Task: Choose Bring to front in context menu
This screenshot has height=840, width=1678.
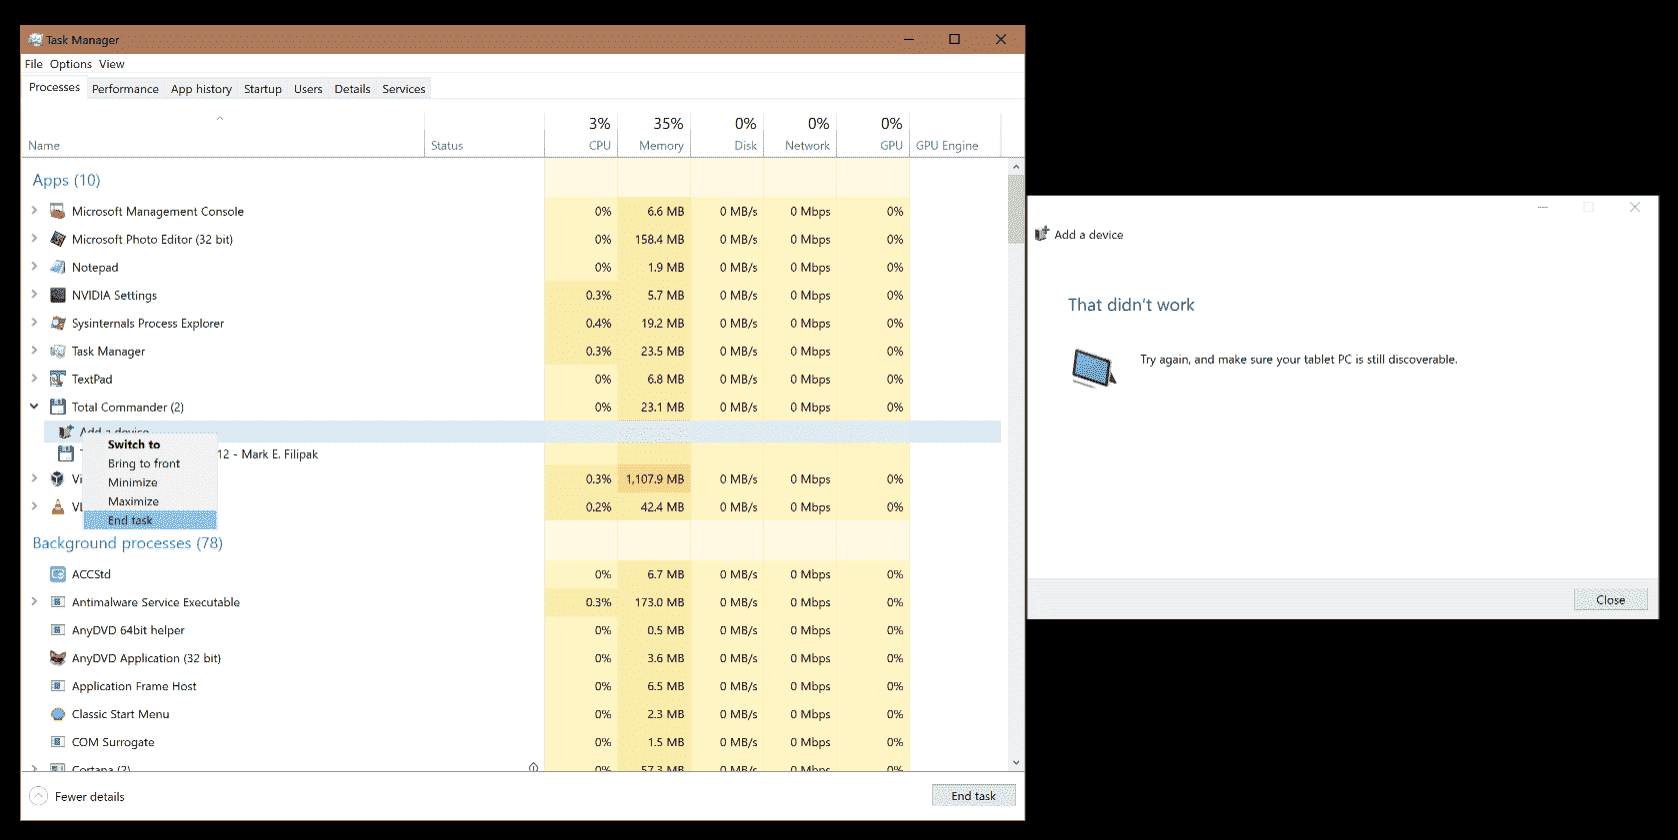Action: (x=150, y=463)
